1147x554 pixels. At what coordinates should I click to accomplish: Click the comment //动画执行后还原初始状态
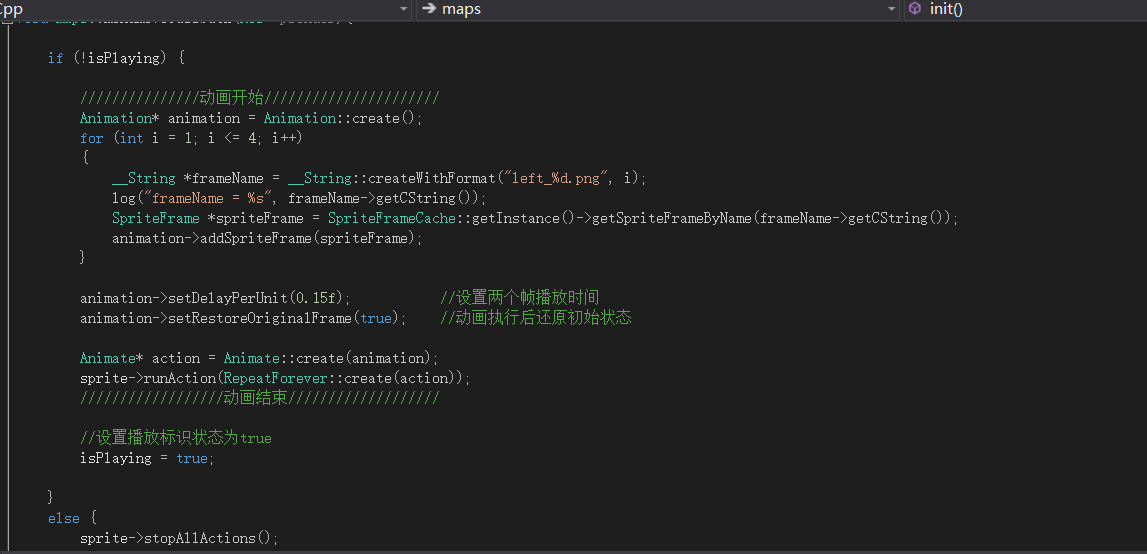click(536, 318)
